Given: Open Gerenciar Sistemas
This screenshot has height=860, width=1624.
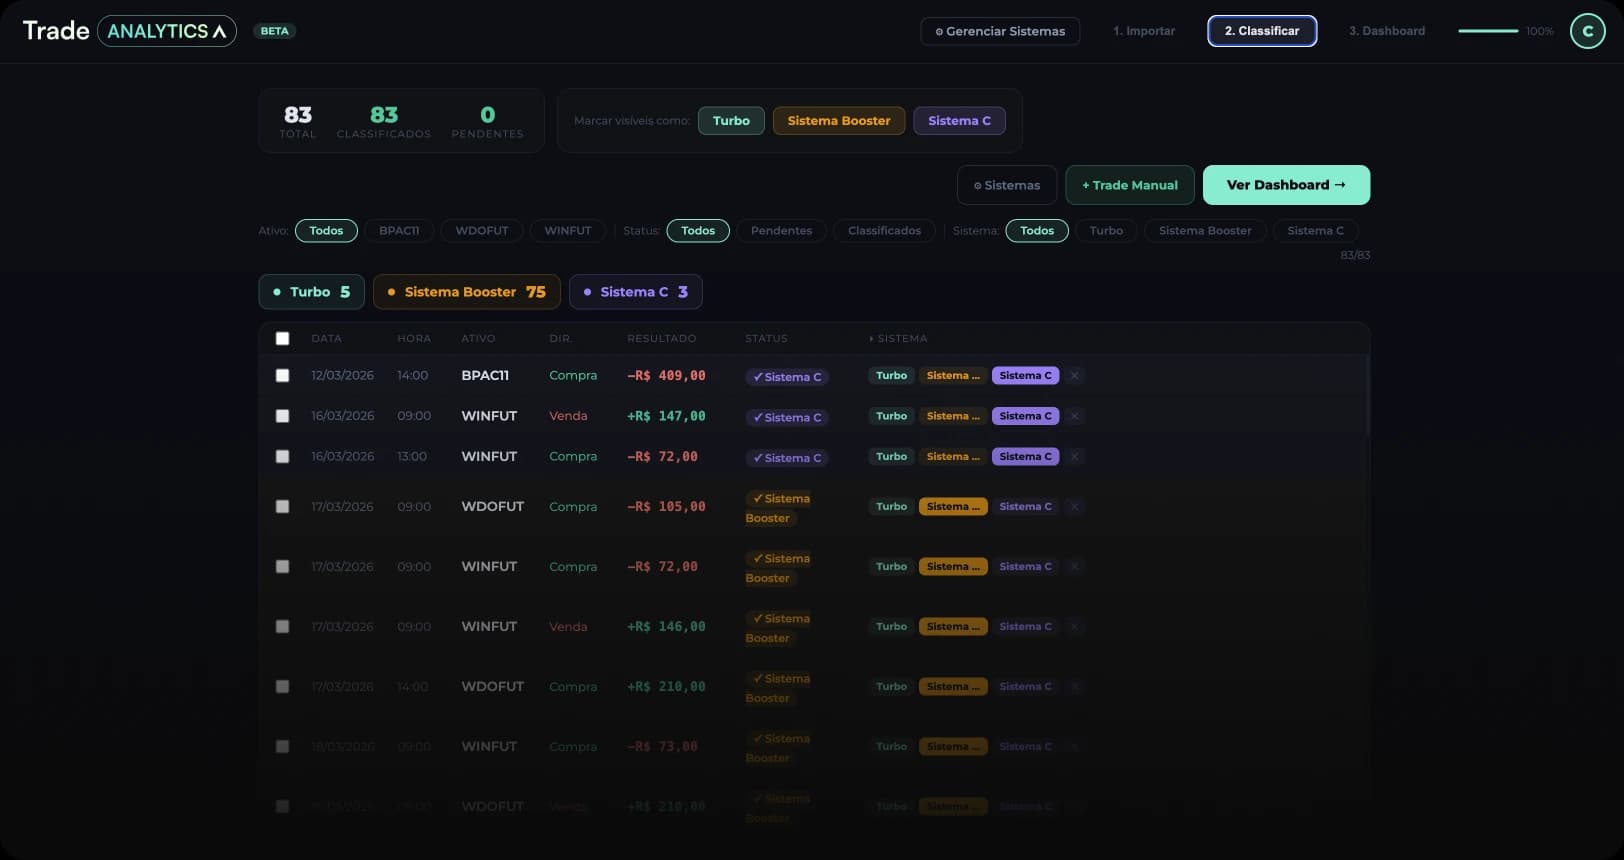Looking at the screenshot, I should click(1000, 31).
